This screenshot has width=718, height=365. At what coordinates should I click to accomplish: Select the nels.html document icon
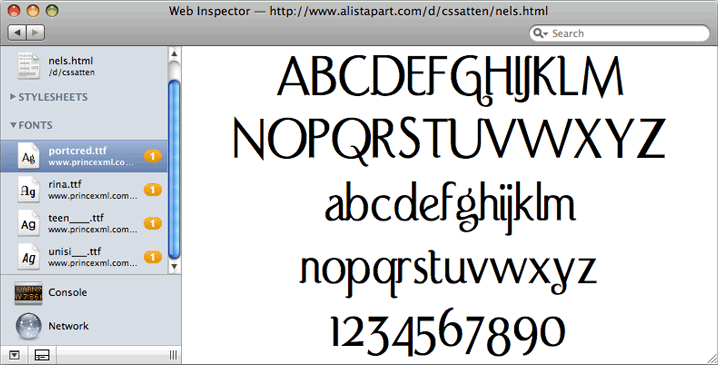pos(28,65)
